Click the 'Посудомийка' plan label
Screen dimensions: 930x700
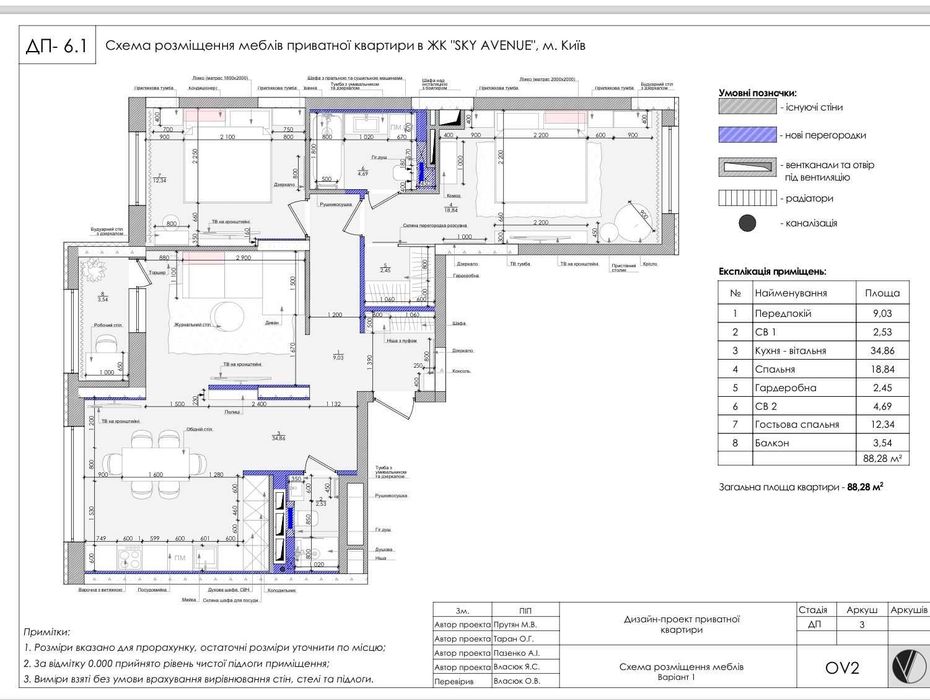coord(153,590)
